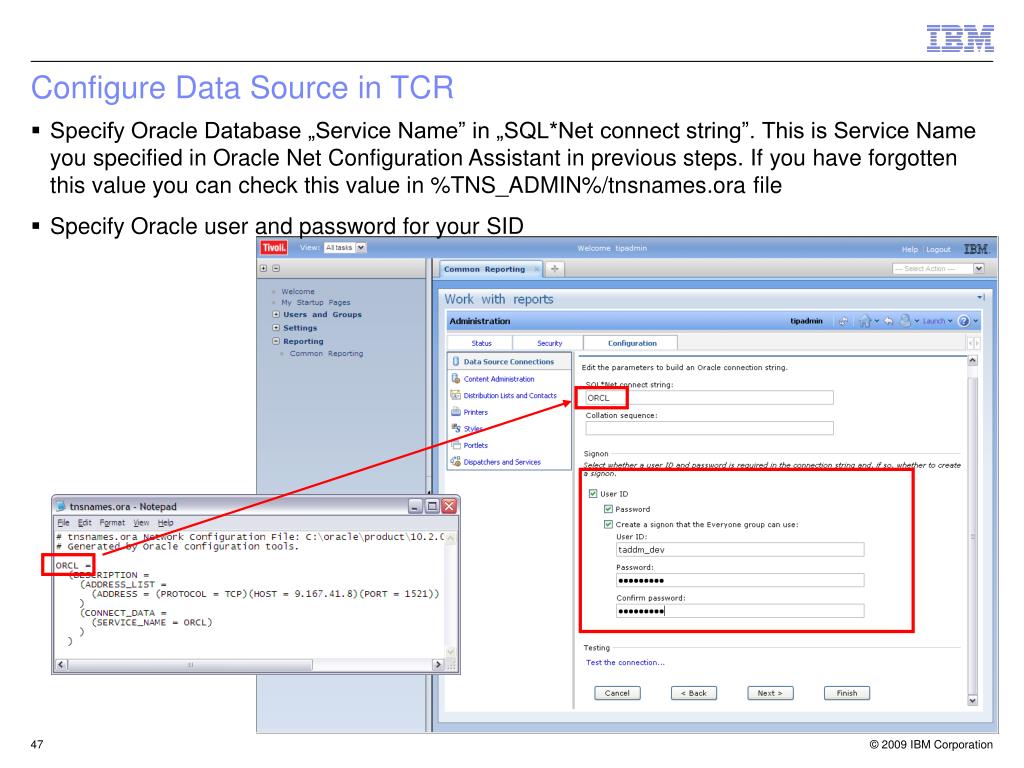Open the Notepad Help menu
Viewport: 1024px width, 768px height.
[x=165, y=522]
